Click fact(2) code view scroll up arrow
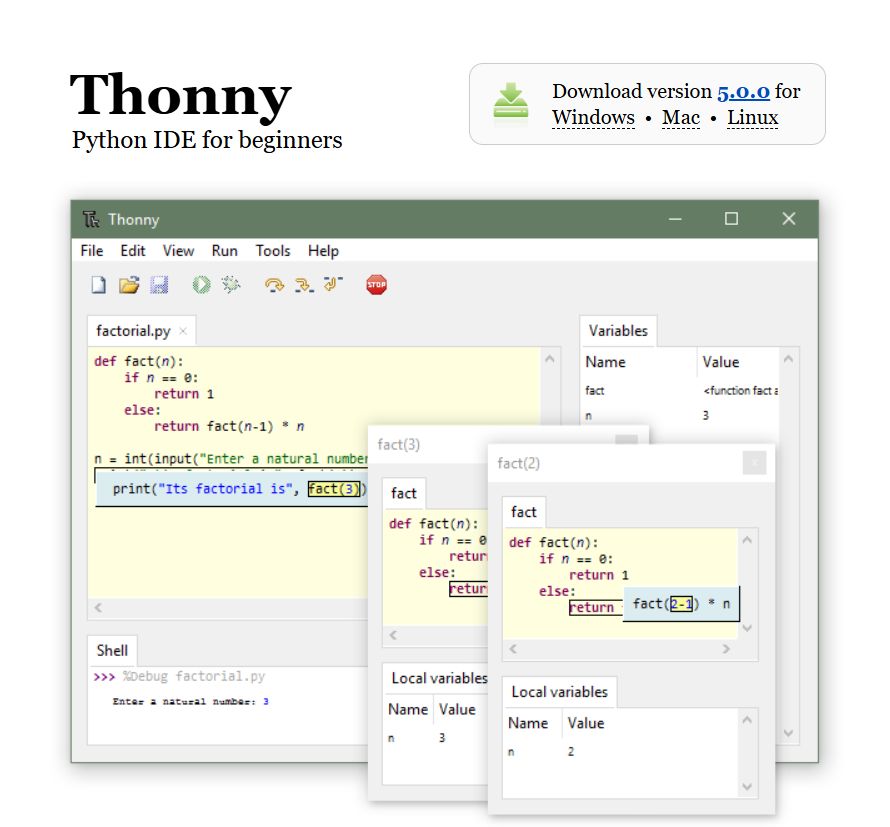This screenshot has height=827, width=890. [x=747, y=540]
